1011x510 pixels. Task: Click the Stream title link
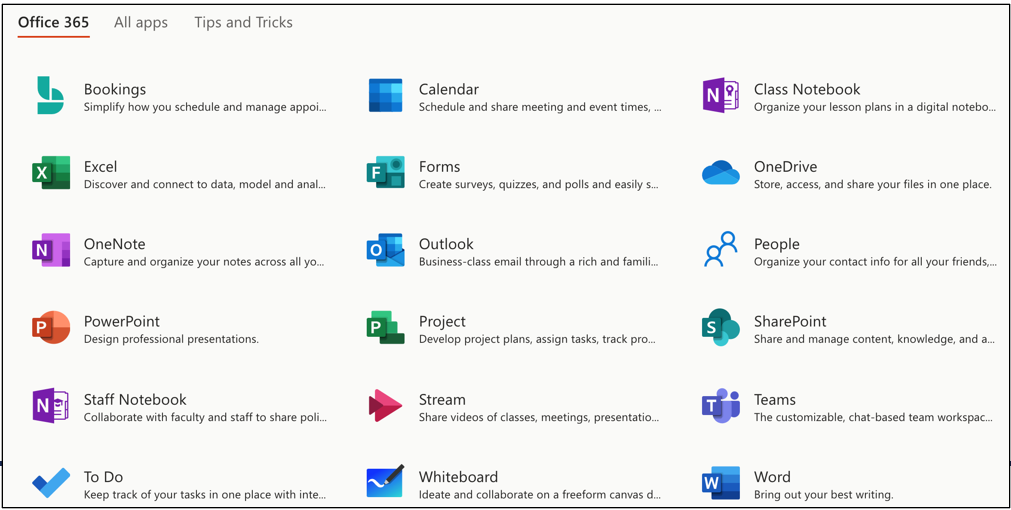(x=442, y=399)
